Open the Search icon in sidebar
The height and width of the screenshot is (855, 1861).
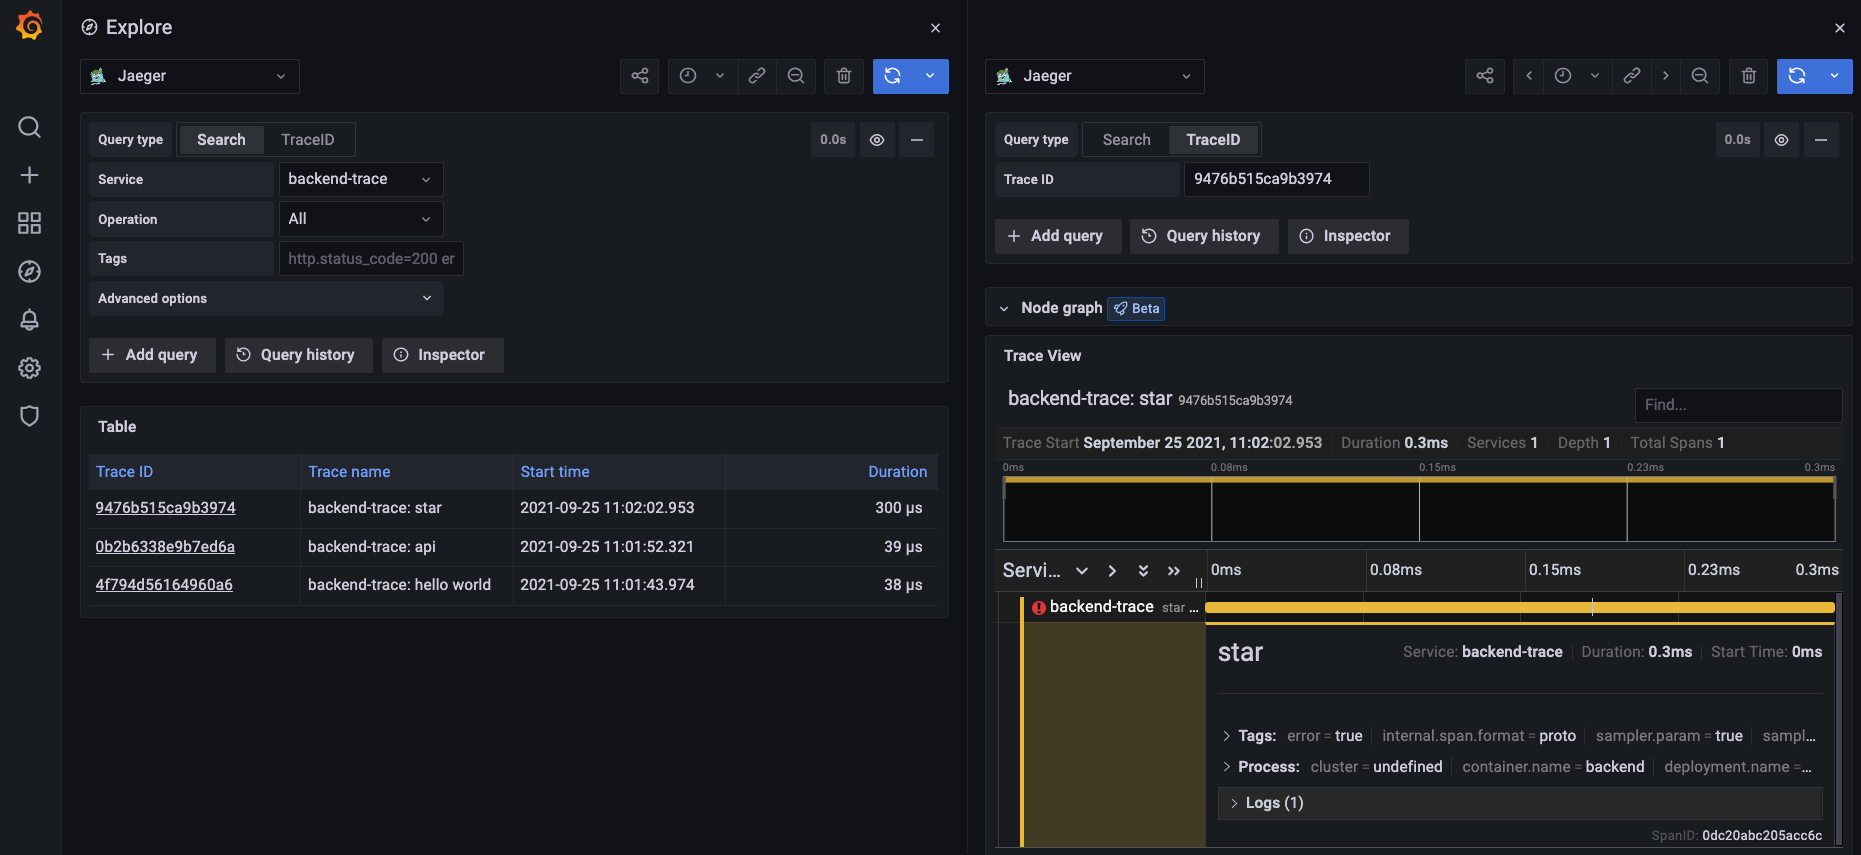click(30, 127)
